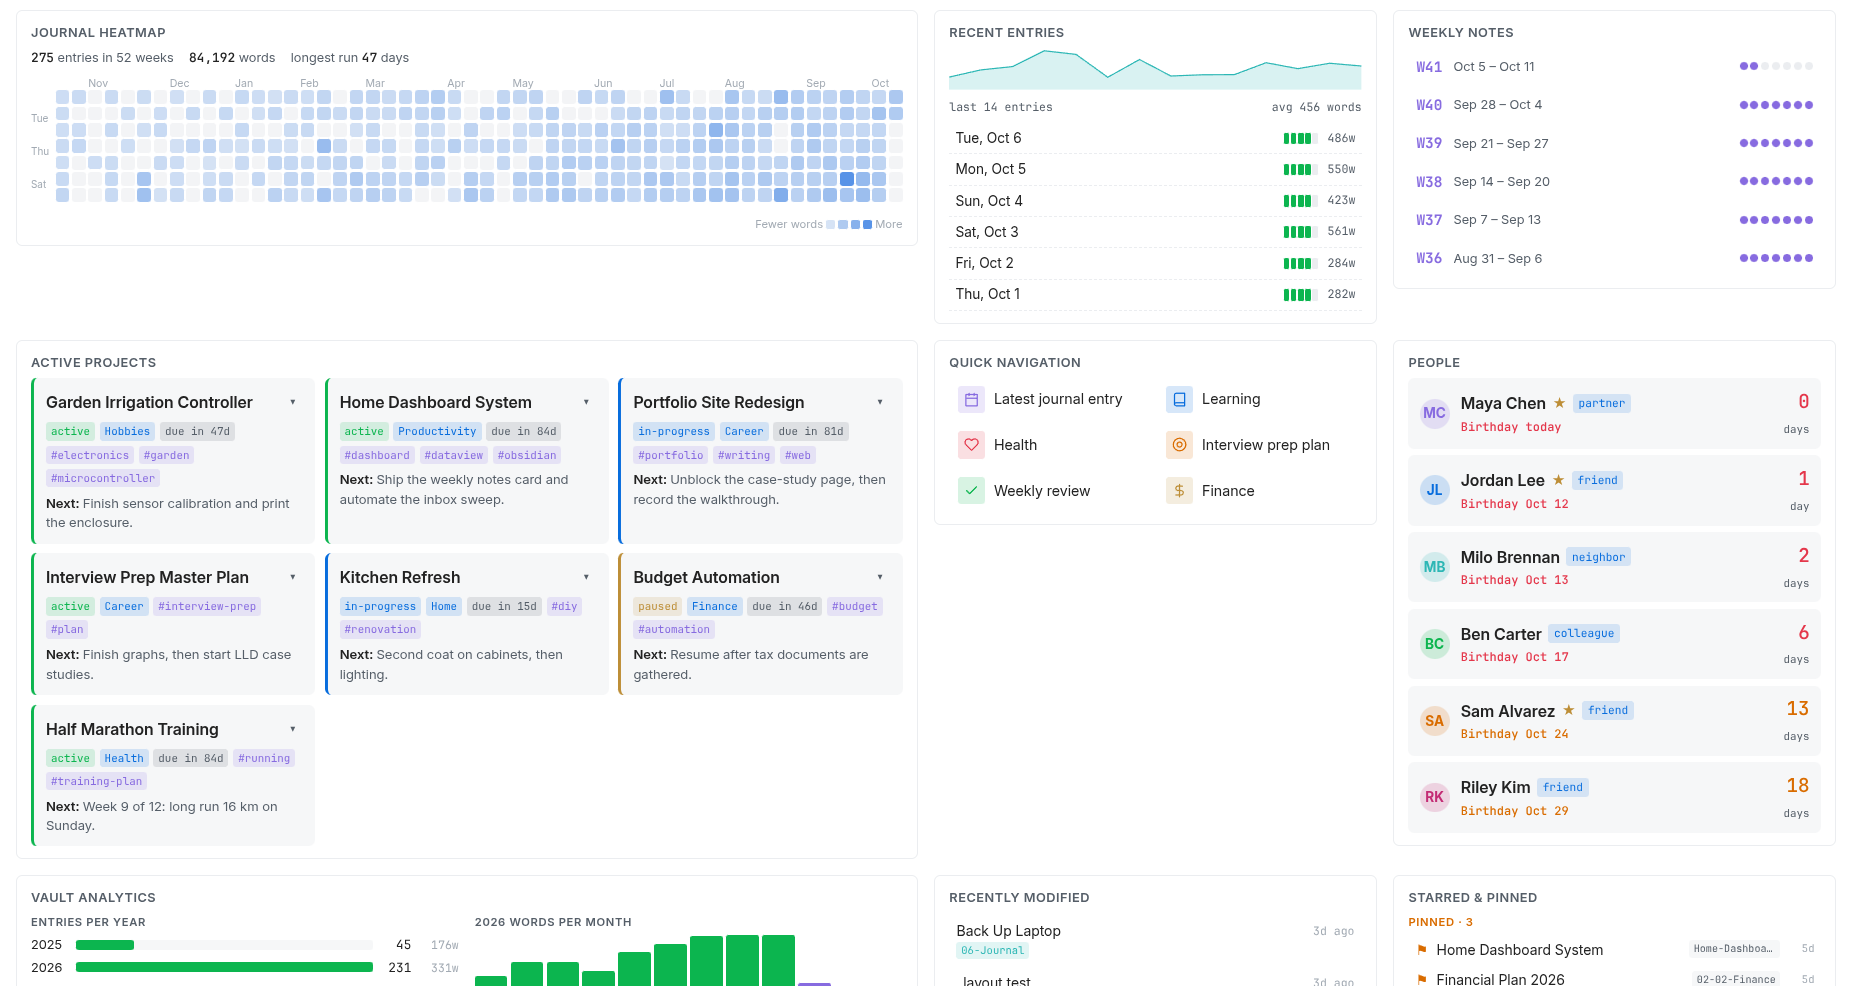
Task: Click the #electronics tag
Action: [x=90, y=455]
